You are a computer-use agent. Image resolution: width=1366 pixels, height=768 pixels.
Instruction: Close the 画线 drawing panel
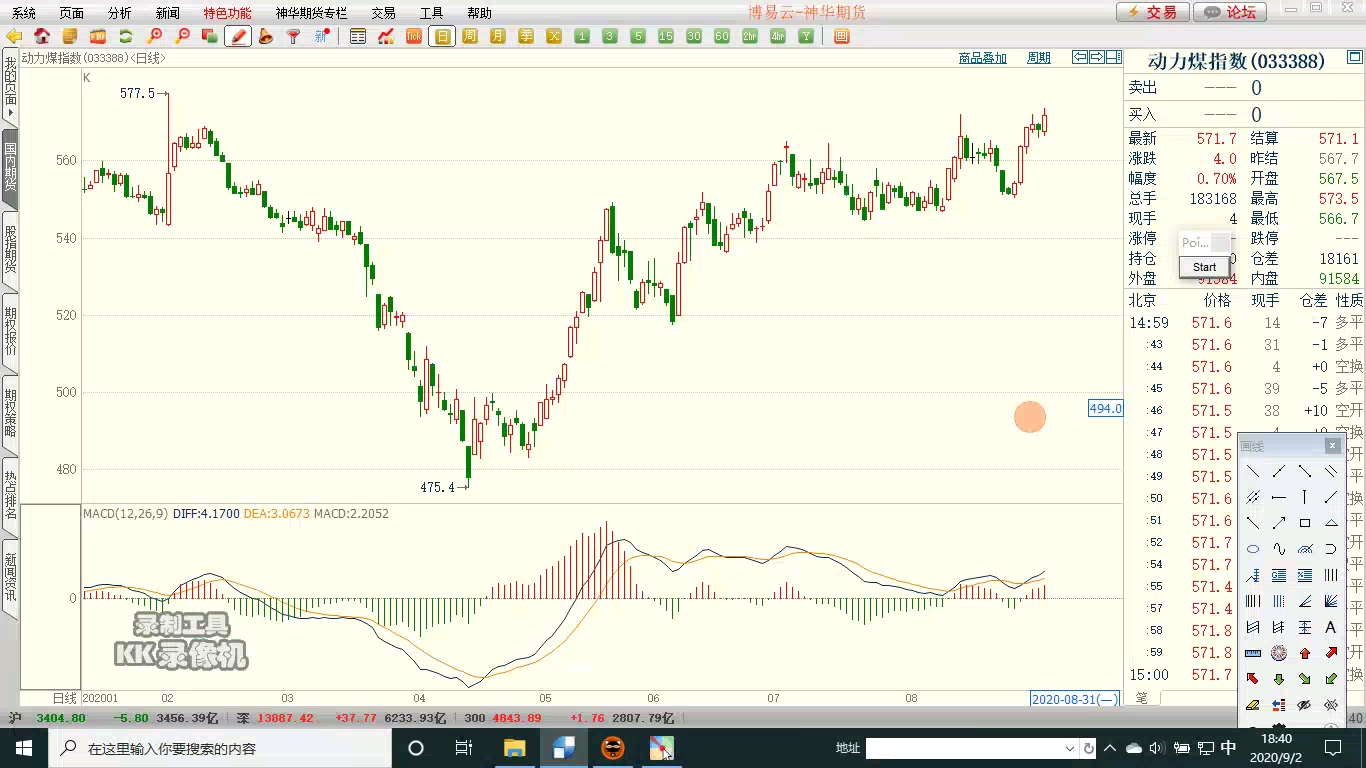(1332, 446)
